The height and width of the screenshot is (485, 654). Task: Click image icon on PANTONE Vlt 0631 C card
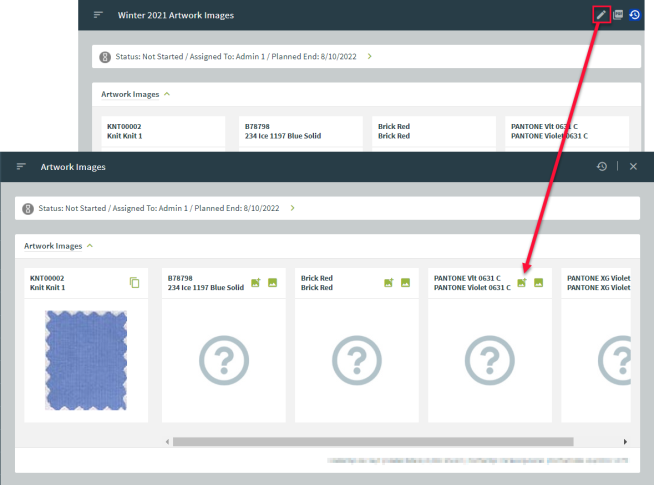click(x=538, y=283)
